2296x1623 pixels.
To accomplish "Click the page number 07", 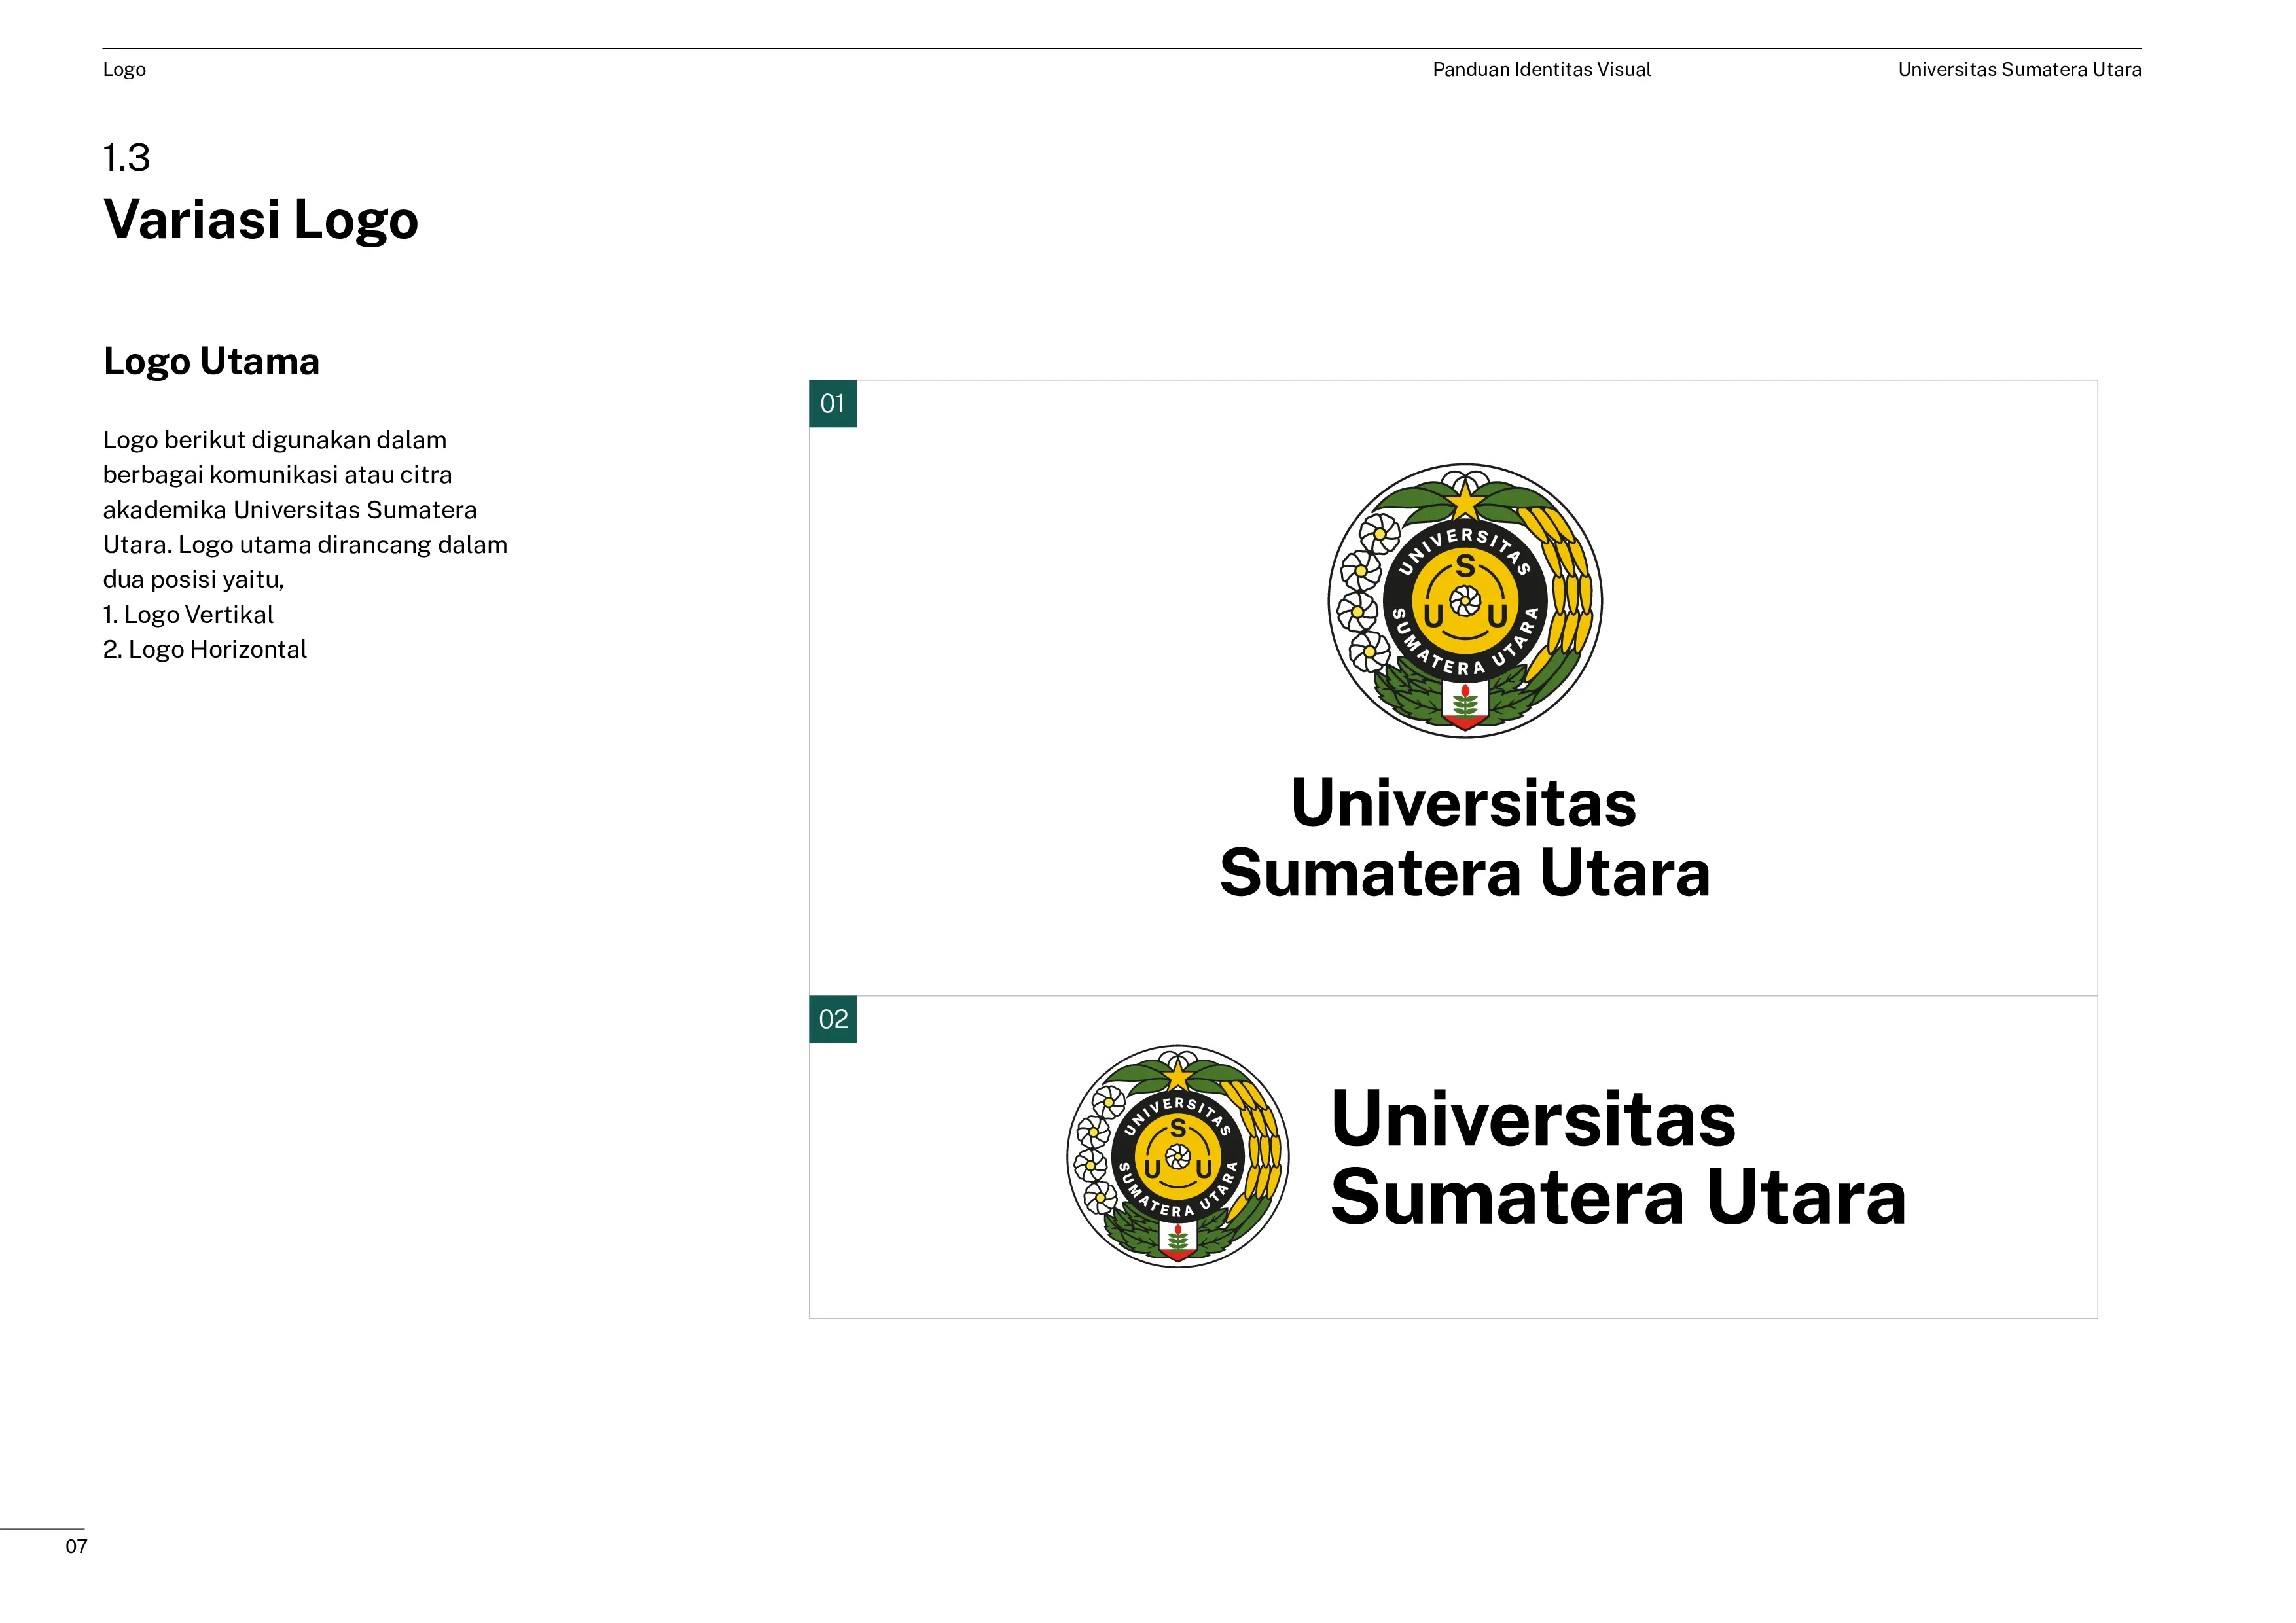I will (76, 1547).
